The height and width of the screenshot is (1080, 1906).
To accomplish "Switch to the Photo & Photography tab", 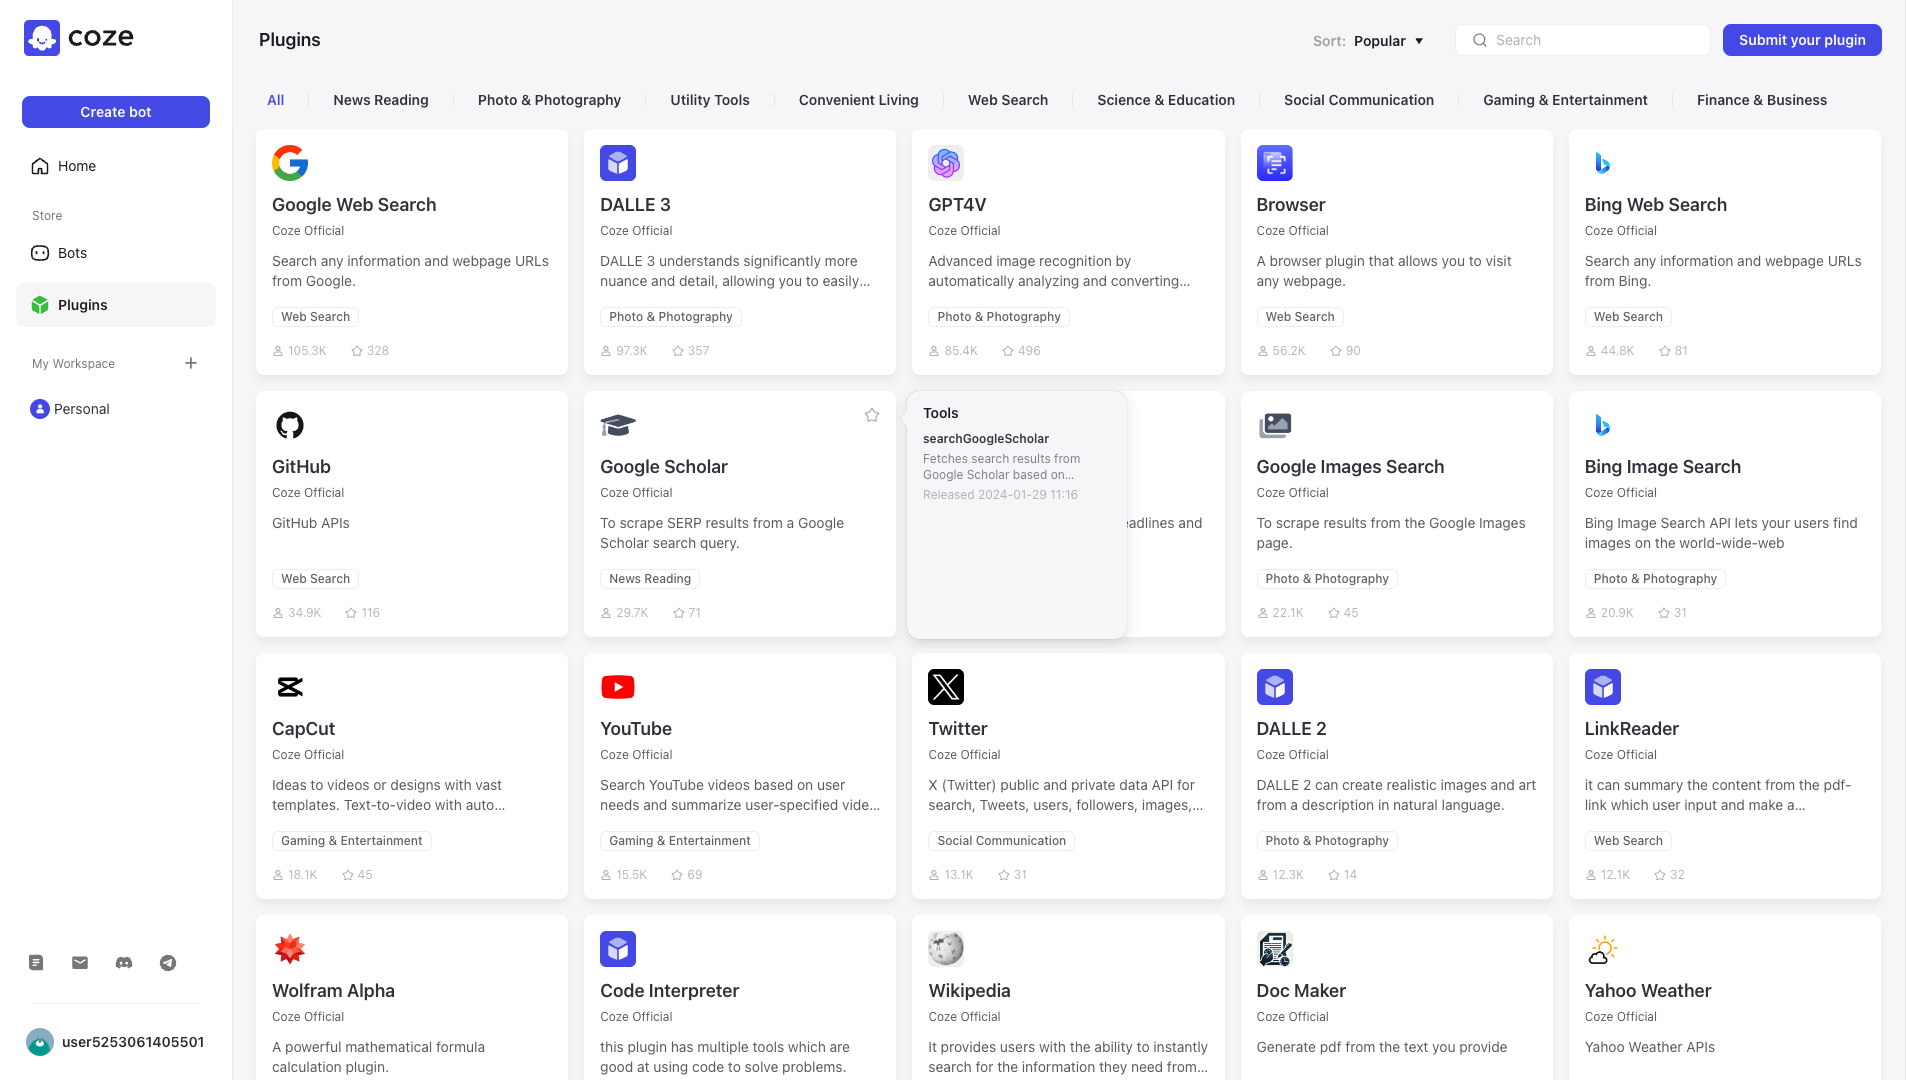I will point(549,100).
